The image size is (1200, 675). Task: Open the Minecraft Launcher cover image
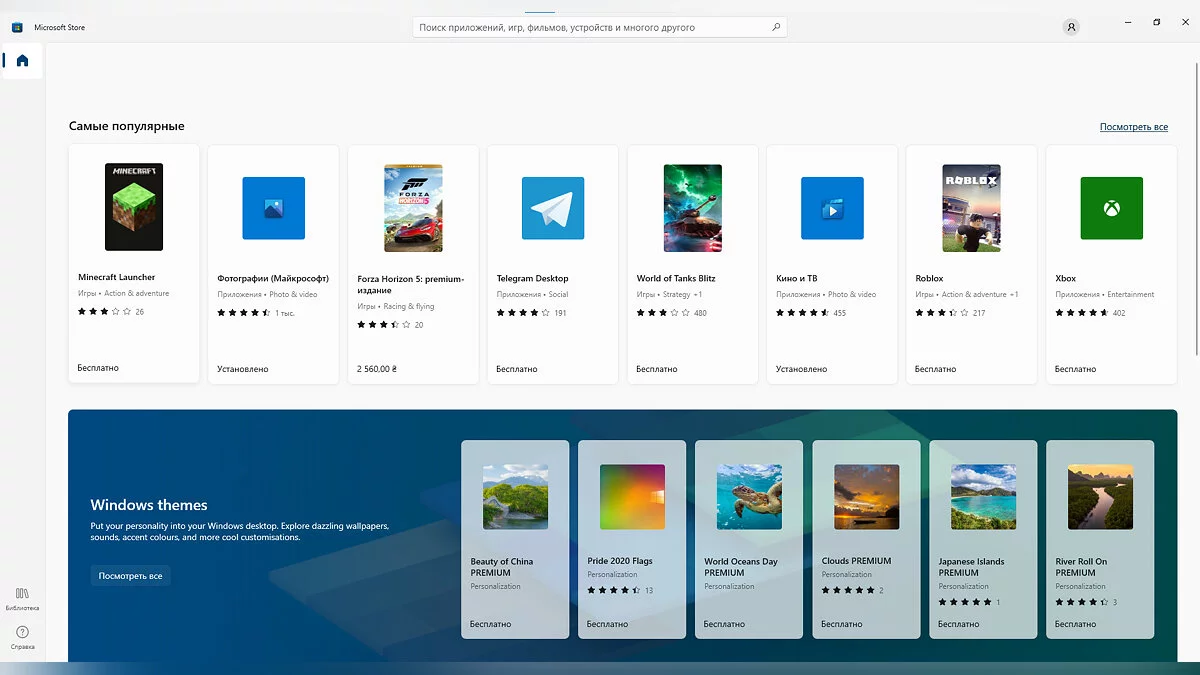pos(134,207)
